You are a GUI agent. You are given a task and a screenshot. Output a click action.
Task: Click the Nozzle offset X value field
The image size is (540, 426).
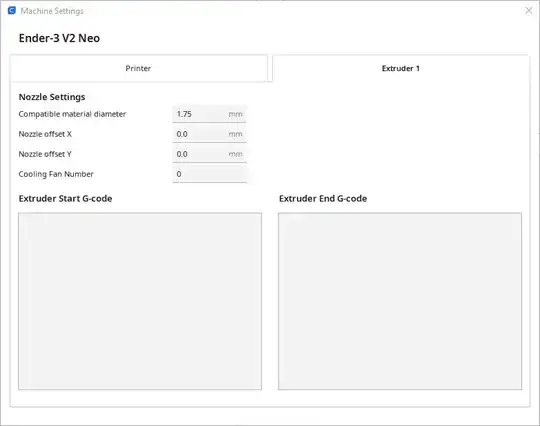coord(209,134)
